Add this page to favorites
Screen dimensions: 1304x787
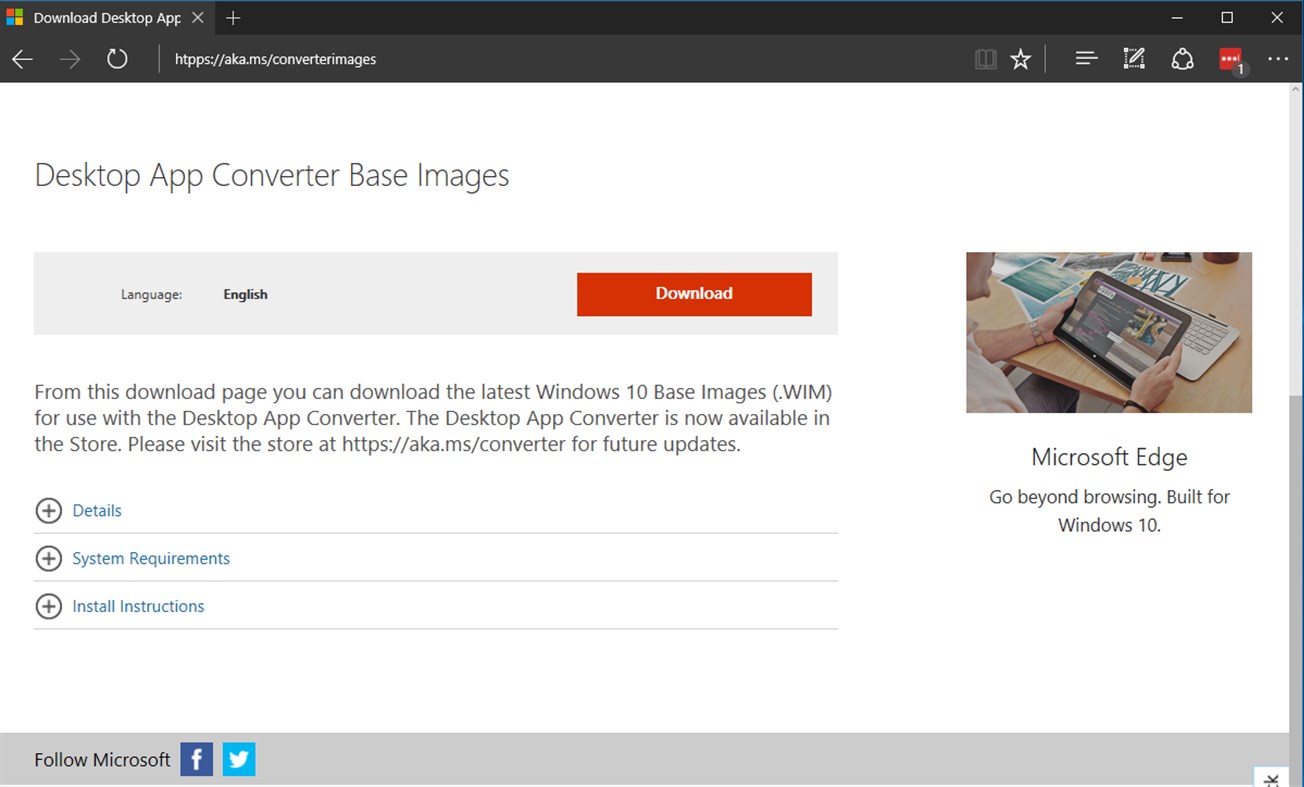(x=1020, y=59)
